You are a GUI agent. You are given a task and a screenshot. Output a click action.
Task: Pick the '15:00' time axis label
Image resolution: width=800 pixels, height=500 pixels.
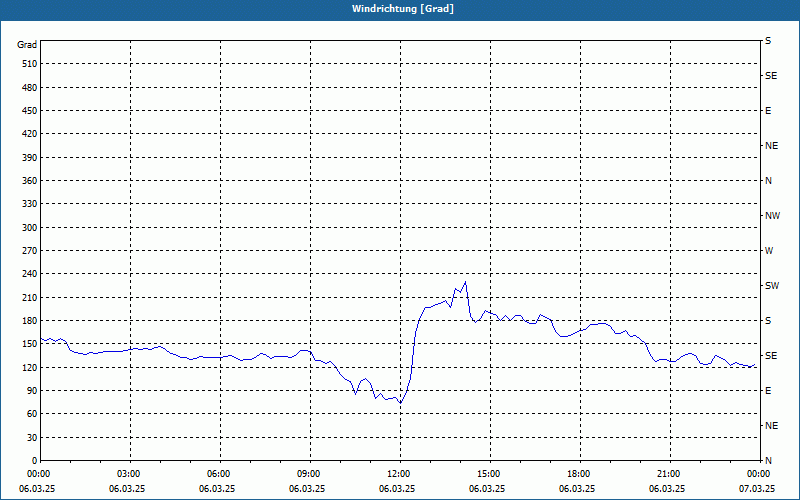pyautogui.click(x=488, y=474)
